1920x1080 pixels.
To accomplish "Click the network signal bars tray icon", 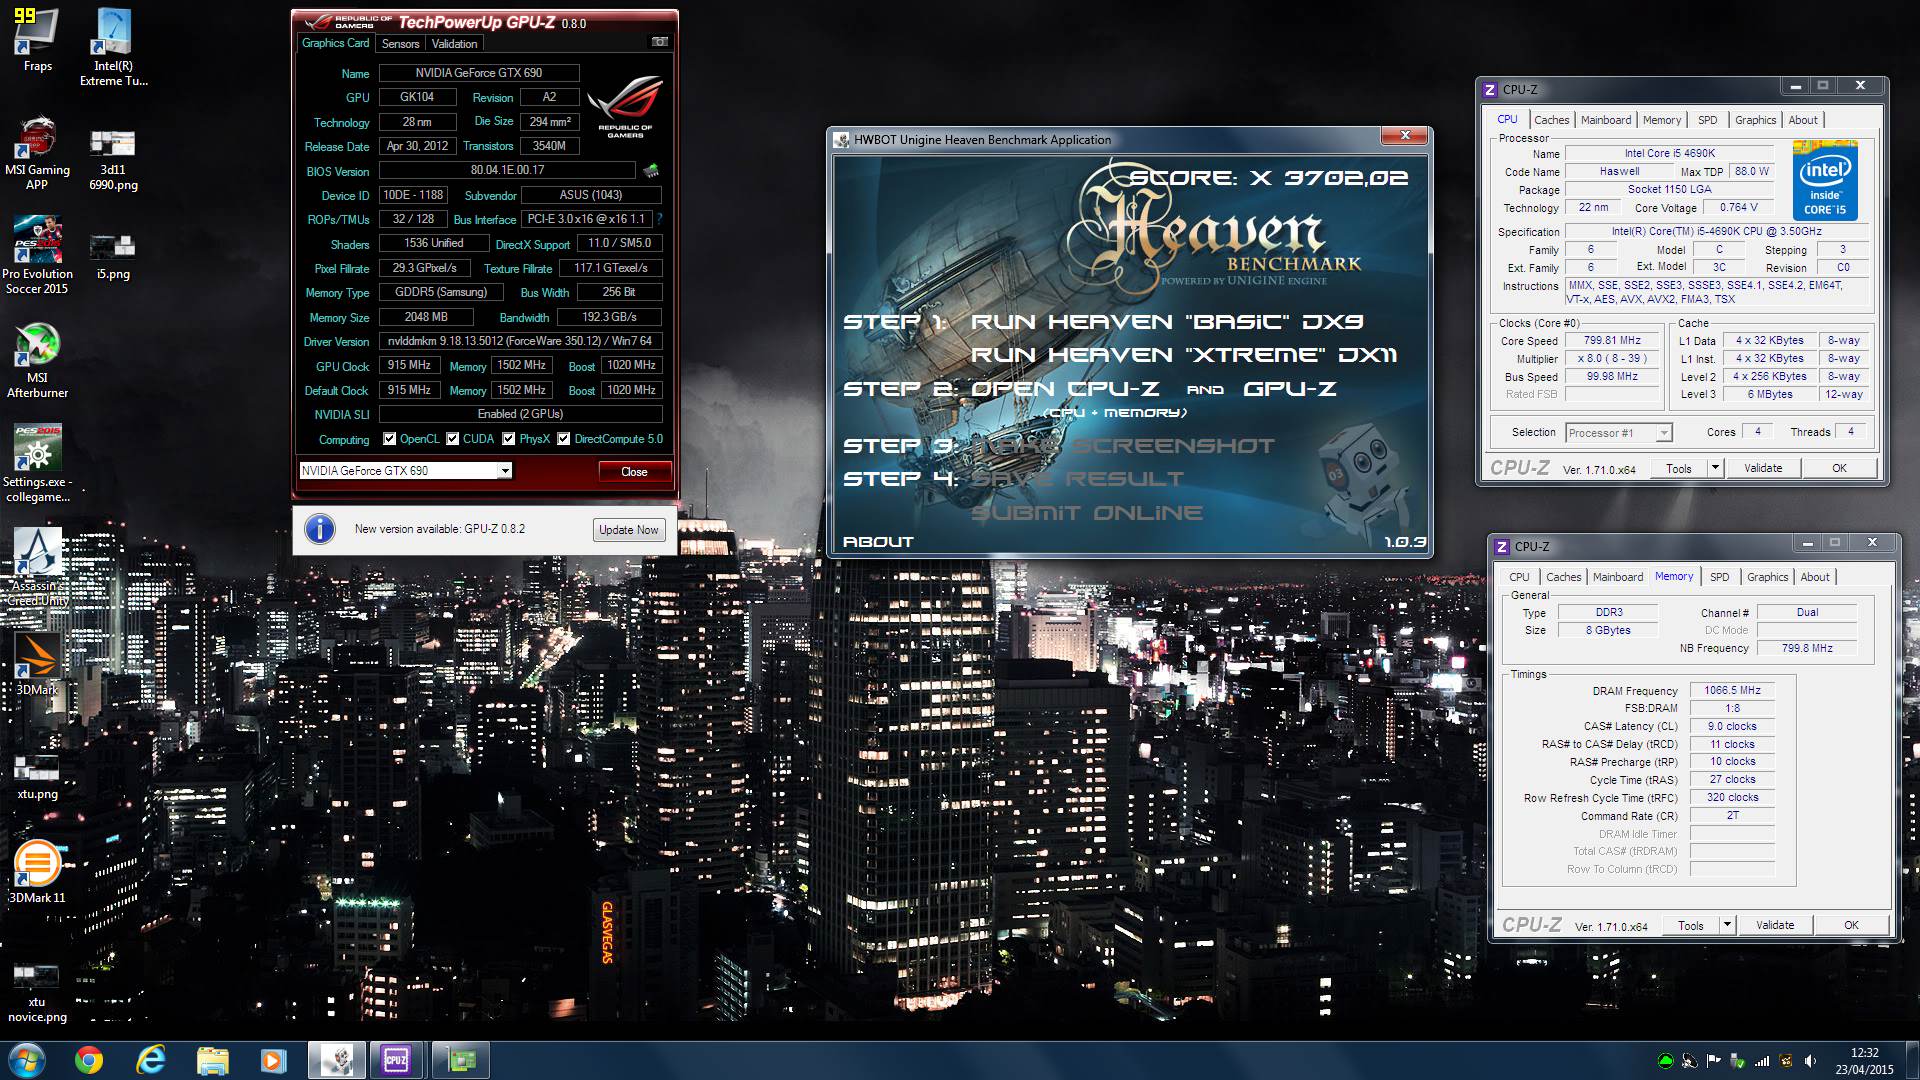I will coord(1761,1061).
